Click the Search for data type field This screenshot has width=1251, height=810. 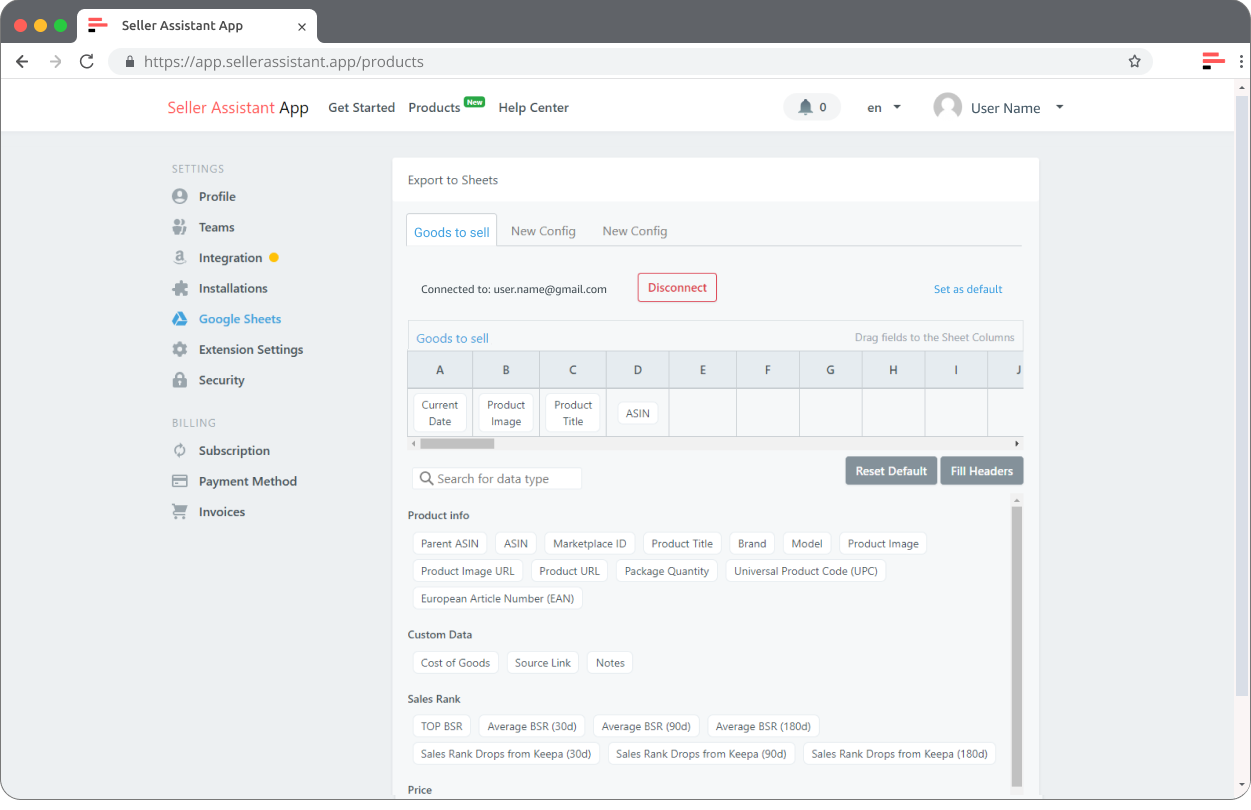496,478
